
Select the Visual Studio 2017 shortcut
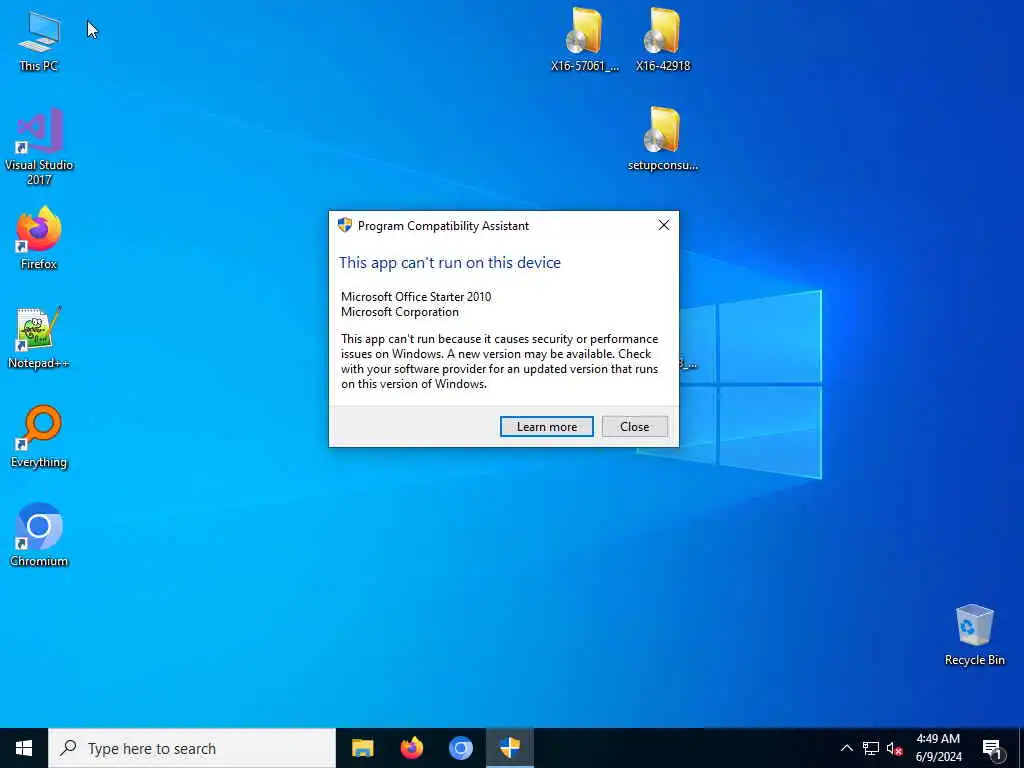point(39,147)
